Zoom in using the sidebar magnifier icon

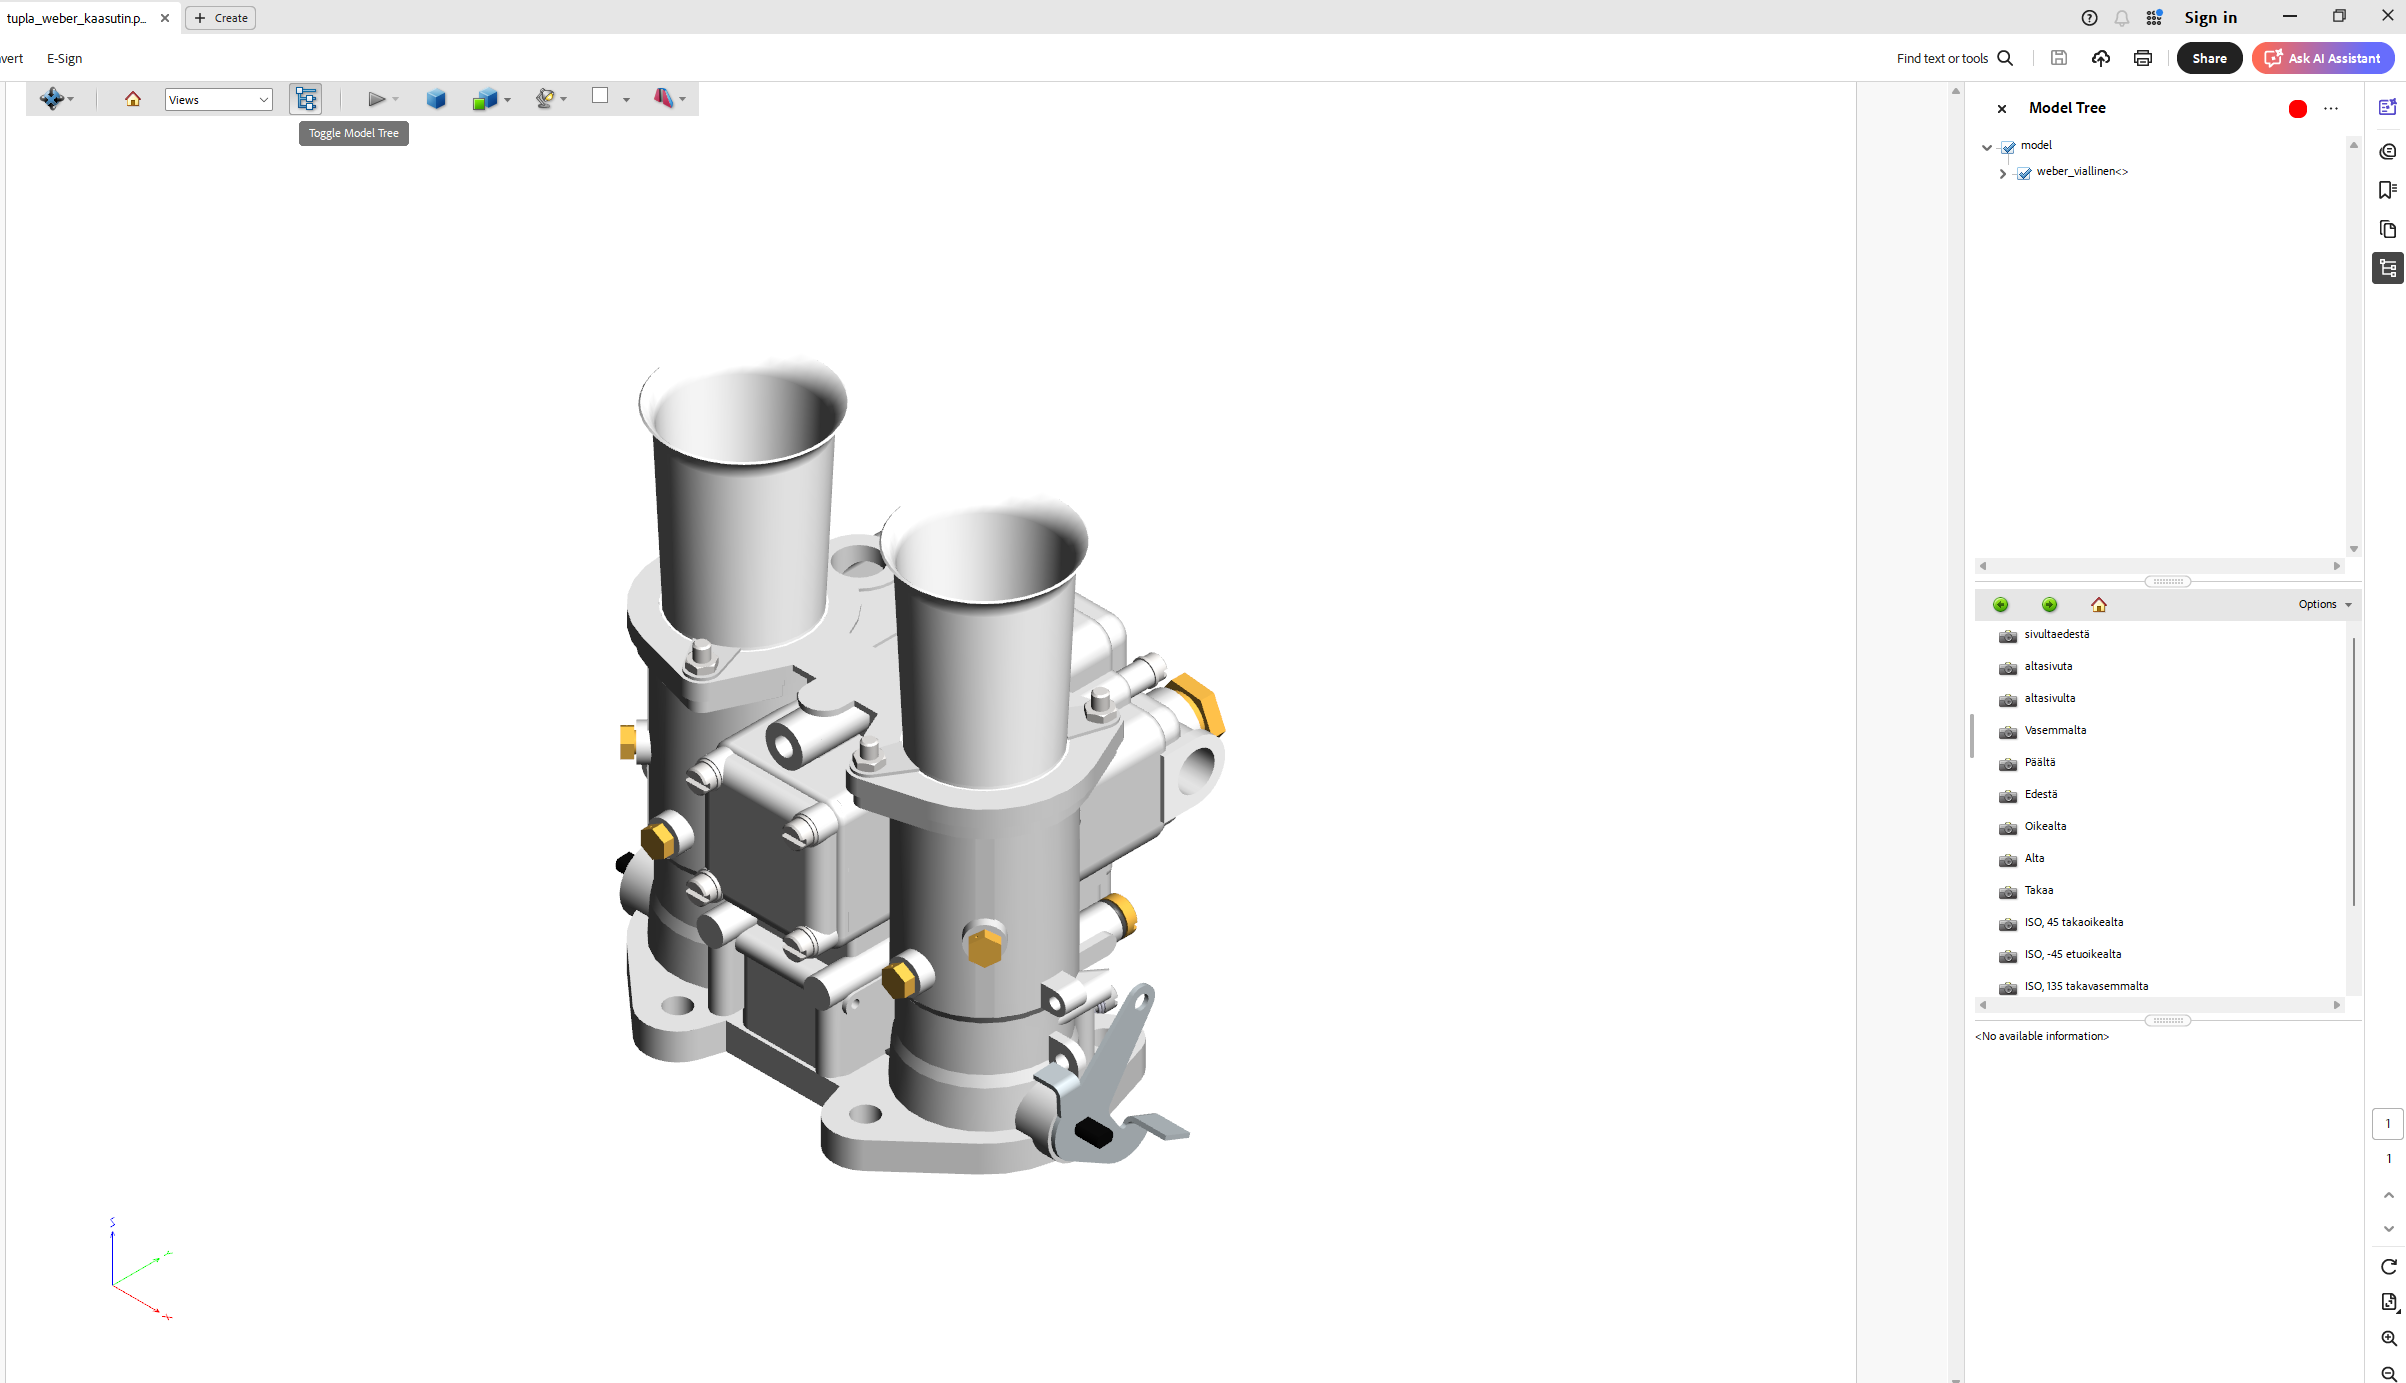pos(2389,1339)
